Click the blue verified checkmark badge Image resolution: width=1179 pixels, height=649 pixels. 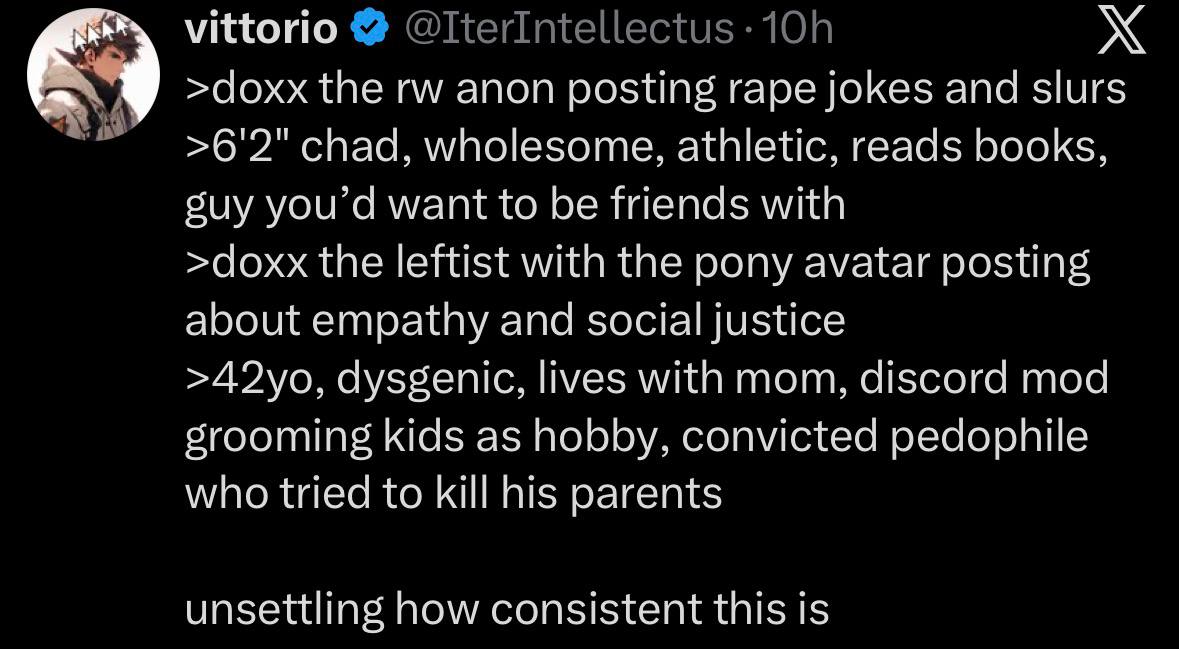pos(366,30)
